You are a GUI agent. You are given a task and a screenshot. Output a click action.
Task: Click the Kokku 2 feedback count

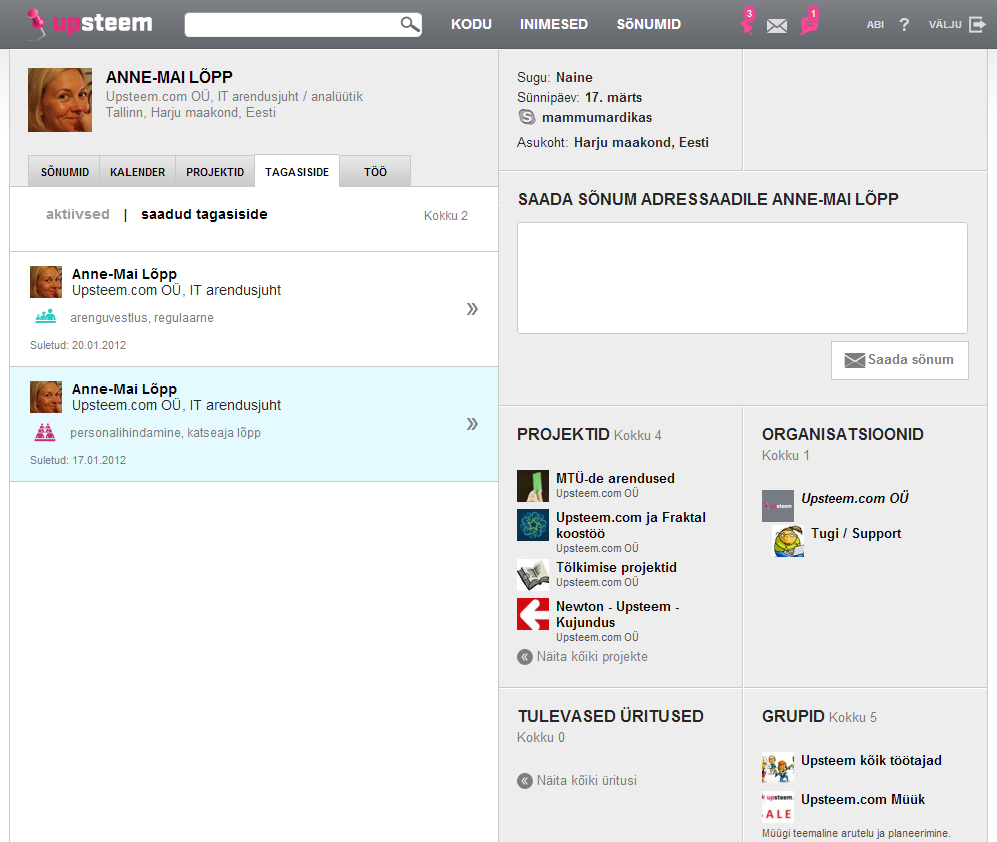(x=446, y=216)
